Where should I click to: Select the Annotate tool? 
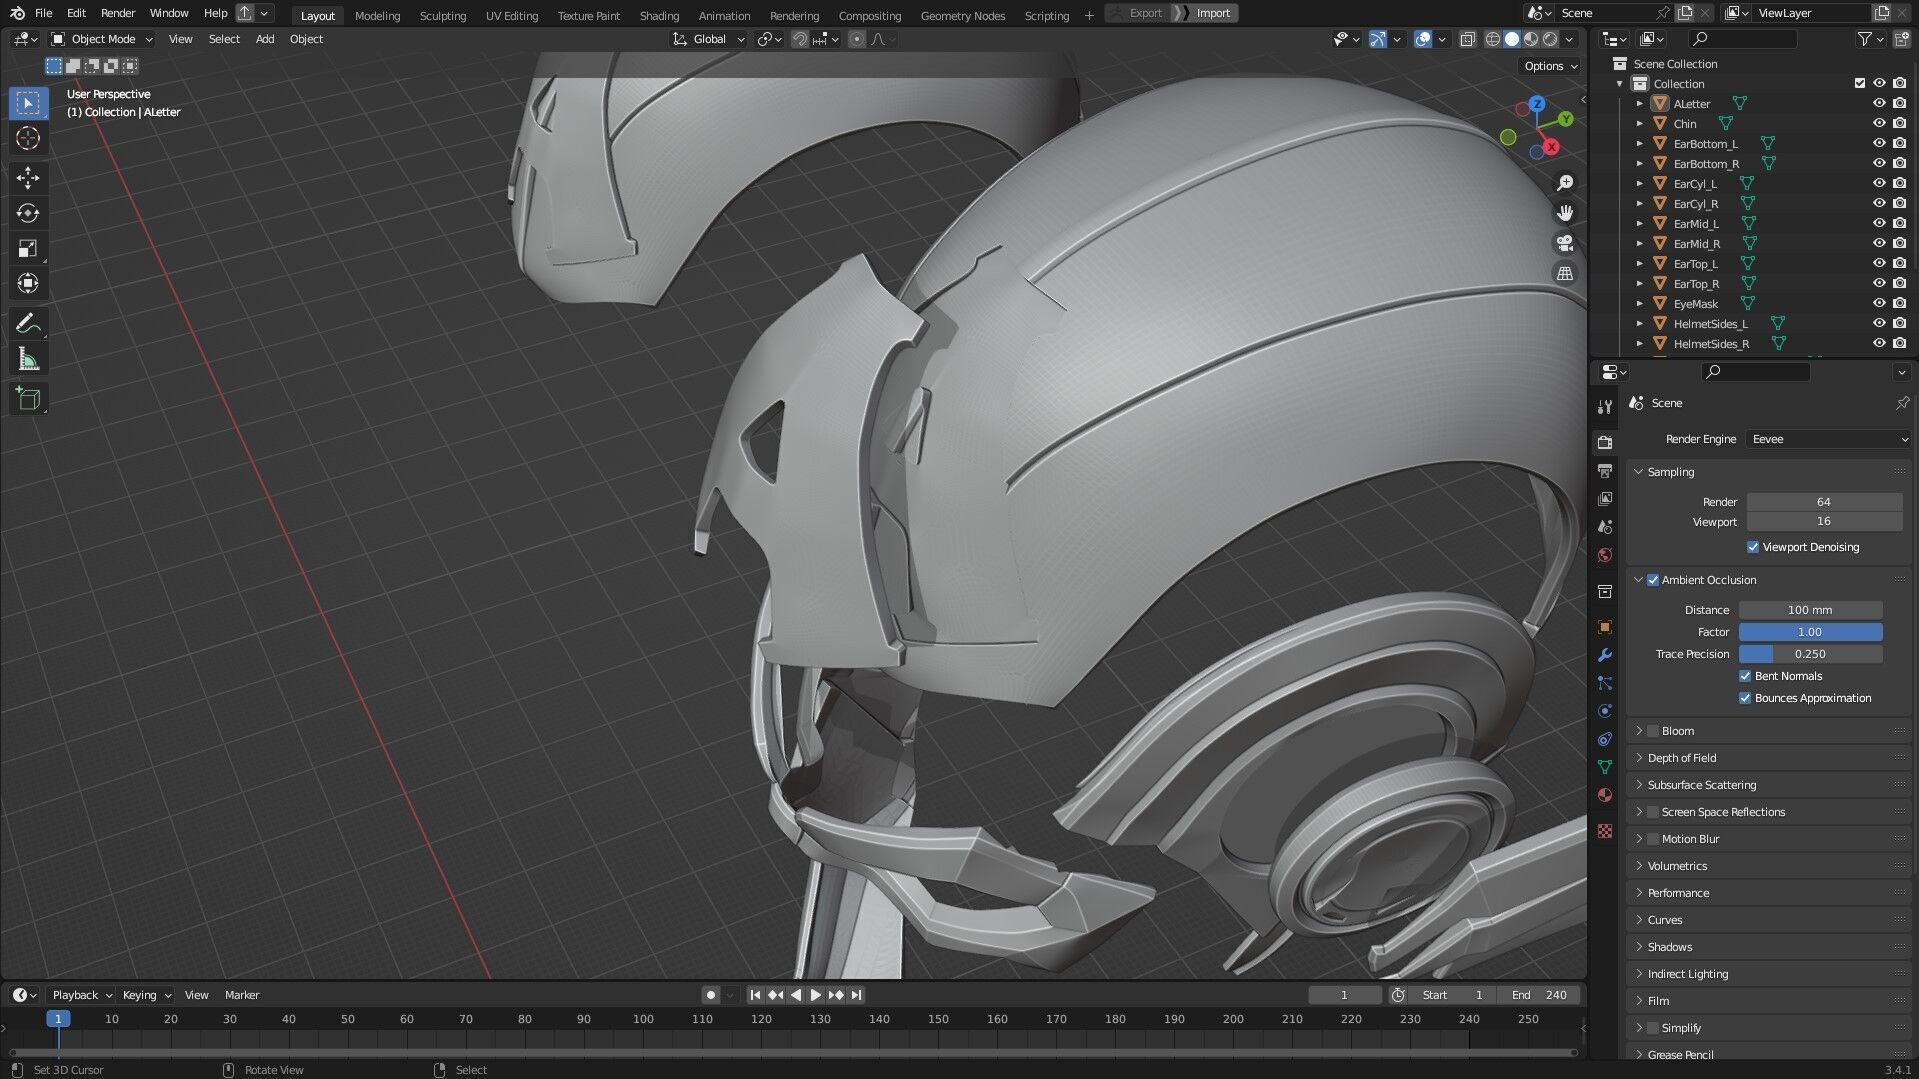(x=28, y=324)
